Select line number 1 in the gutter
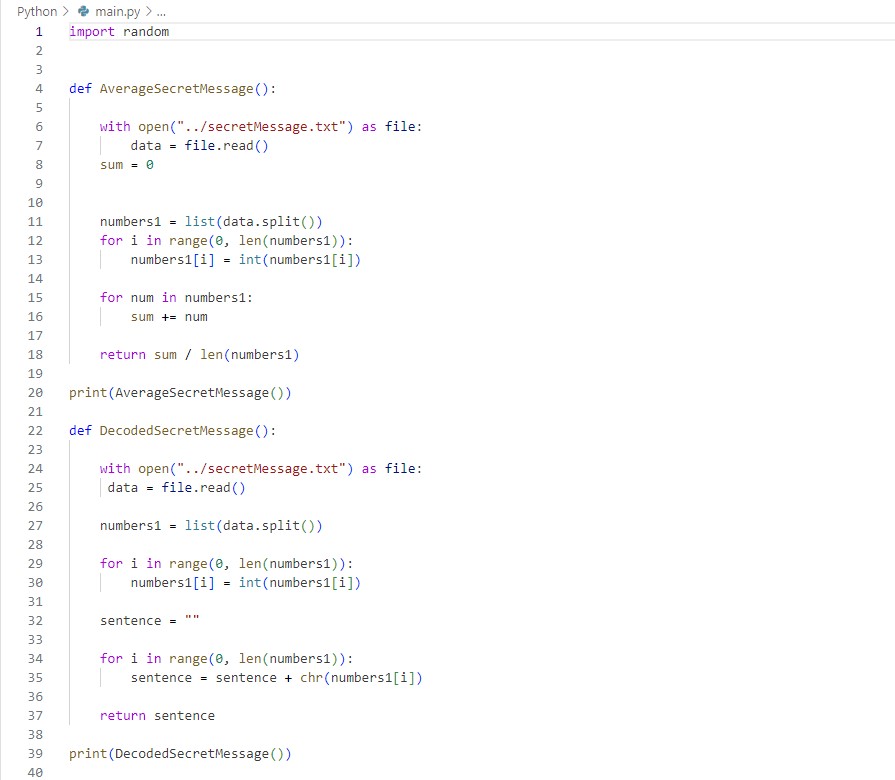This screenshot has width=895, height=780. 39,32
